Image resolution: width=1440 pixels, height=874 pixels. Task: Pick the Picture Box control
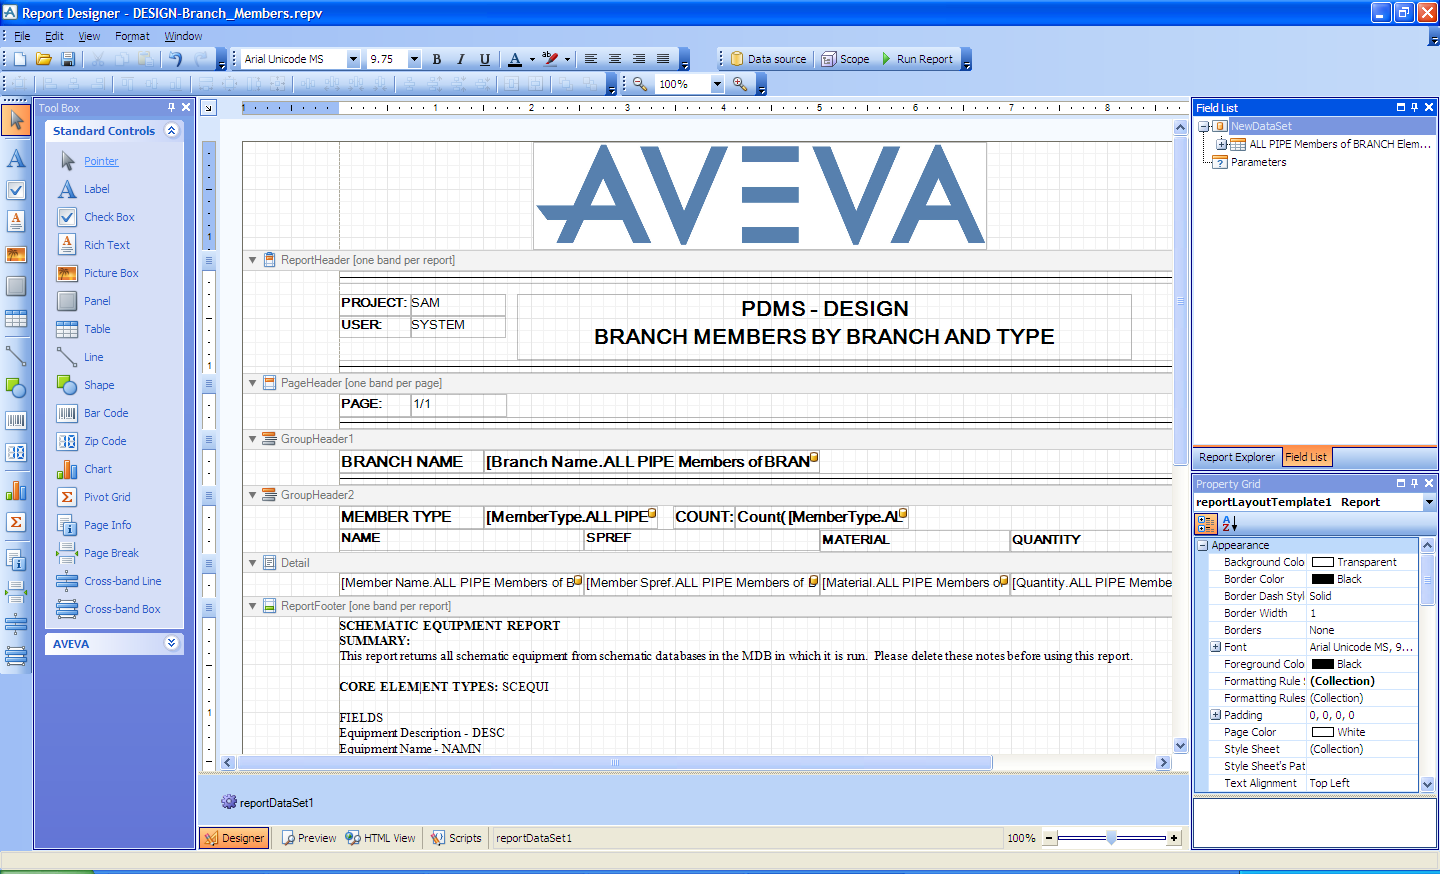[110, 273]
